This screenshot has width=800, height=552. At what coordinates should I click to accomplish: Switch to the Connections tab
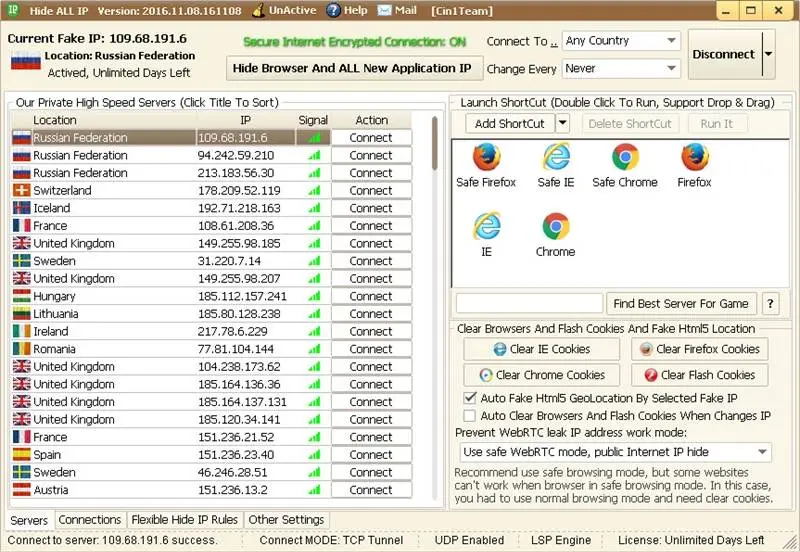90,519
